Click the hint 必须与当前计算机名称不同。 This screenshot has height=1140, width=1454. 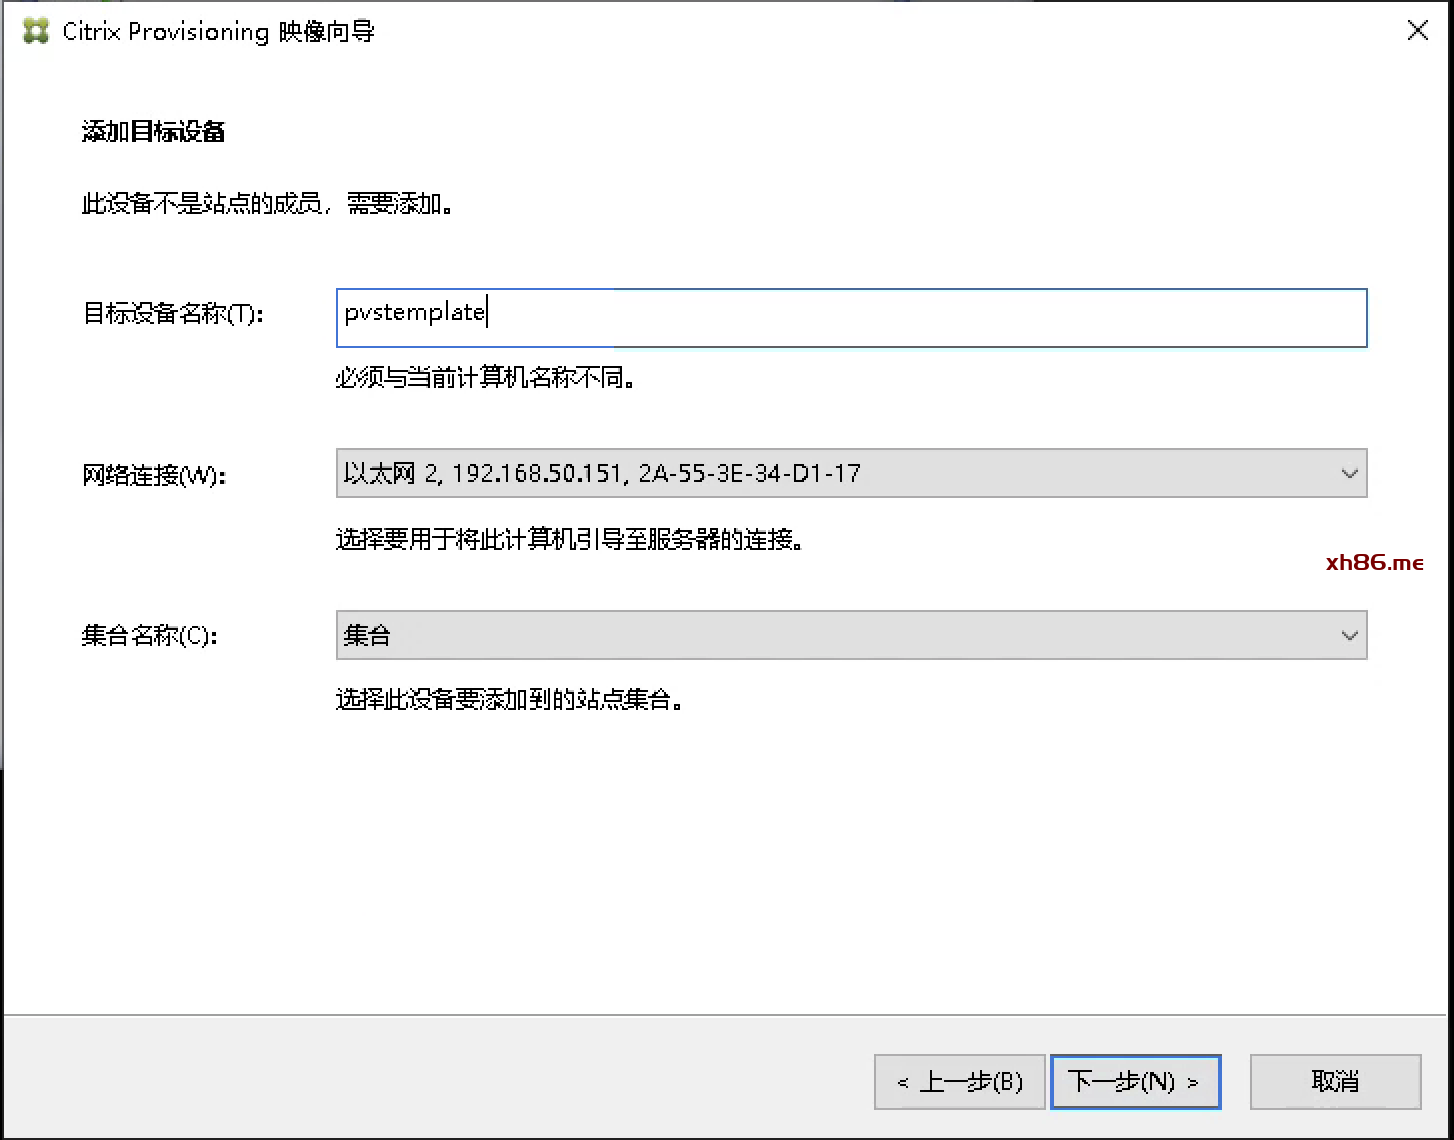tap(486, 378)
